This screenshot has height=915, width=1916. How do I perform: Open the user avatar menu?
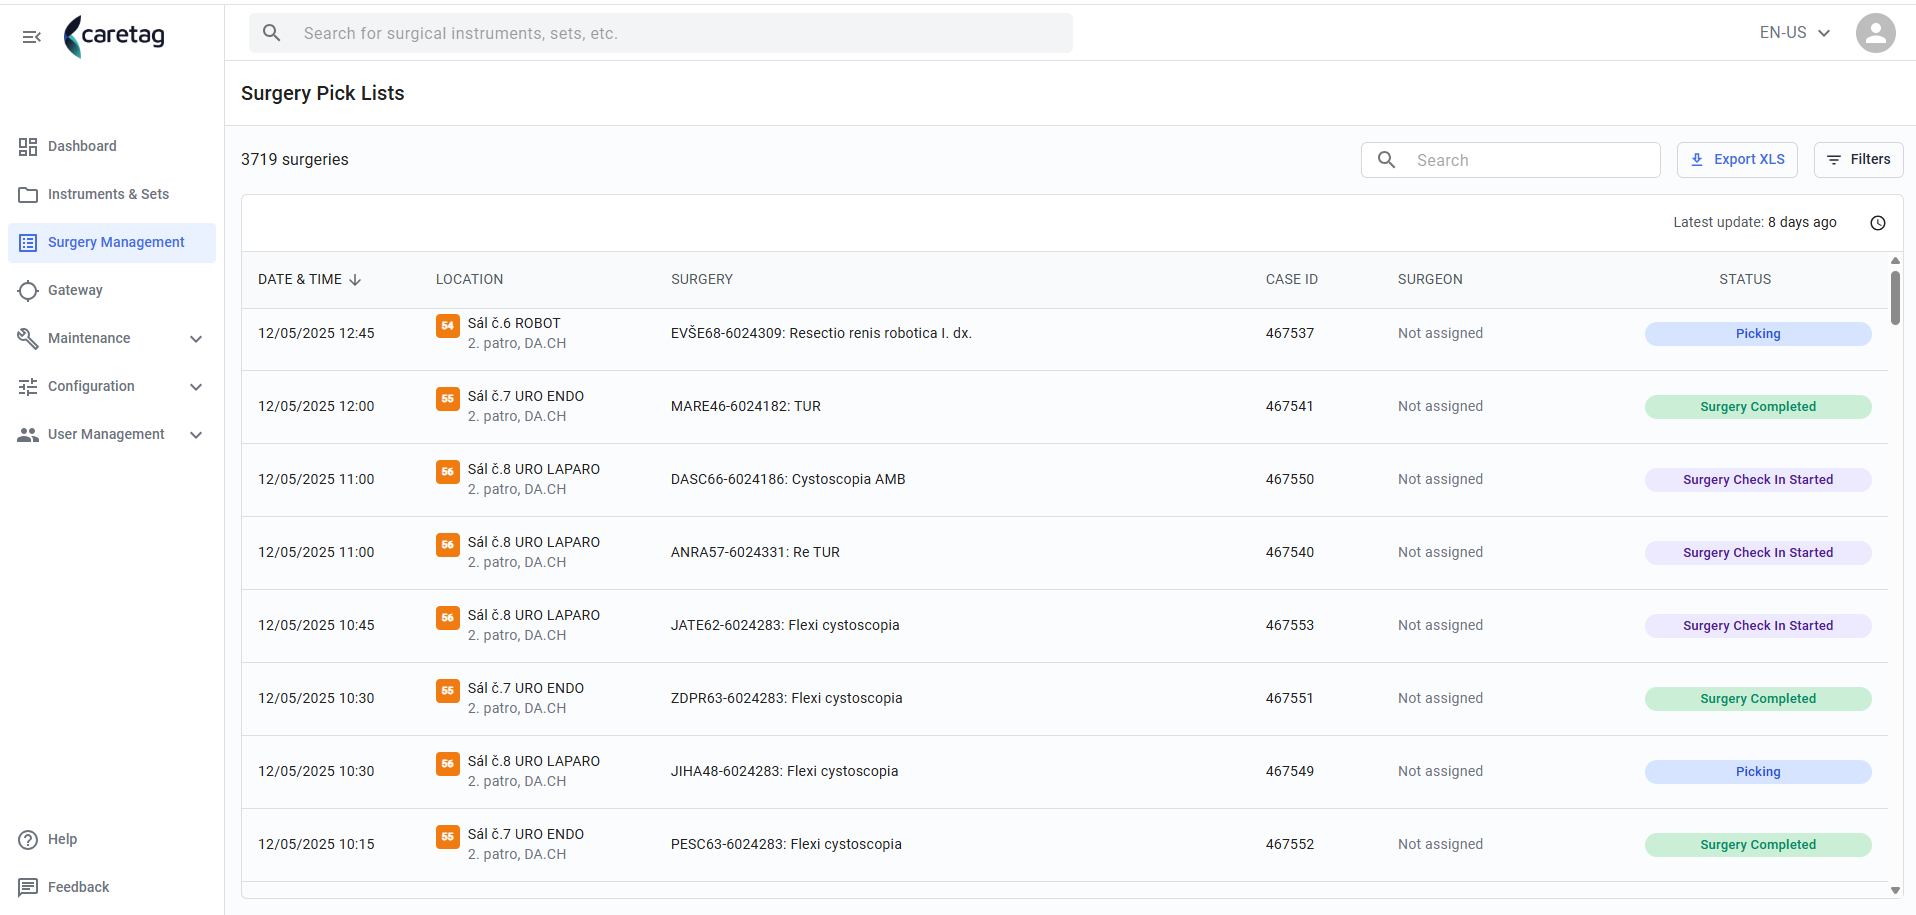click(1875, 33)
